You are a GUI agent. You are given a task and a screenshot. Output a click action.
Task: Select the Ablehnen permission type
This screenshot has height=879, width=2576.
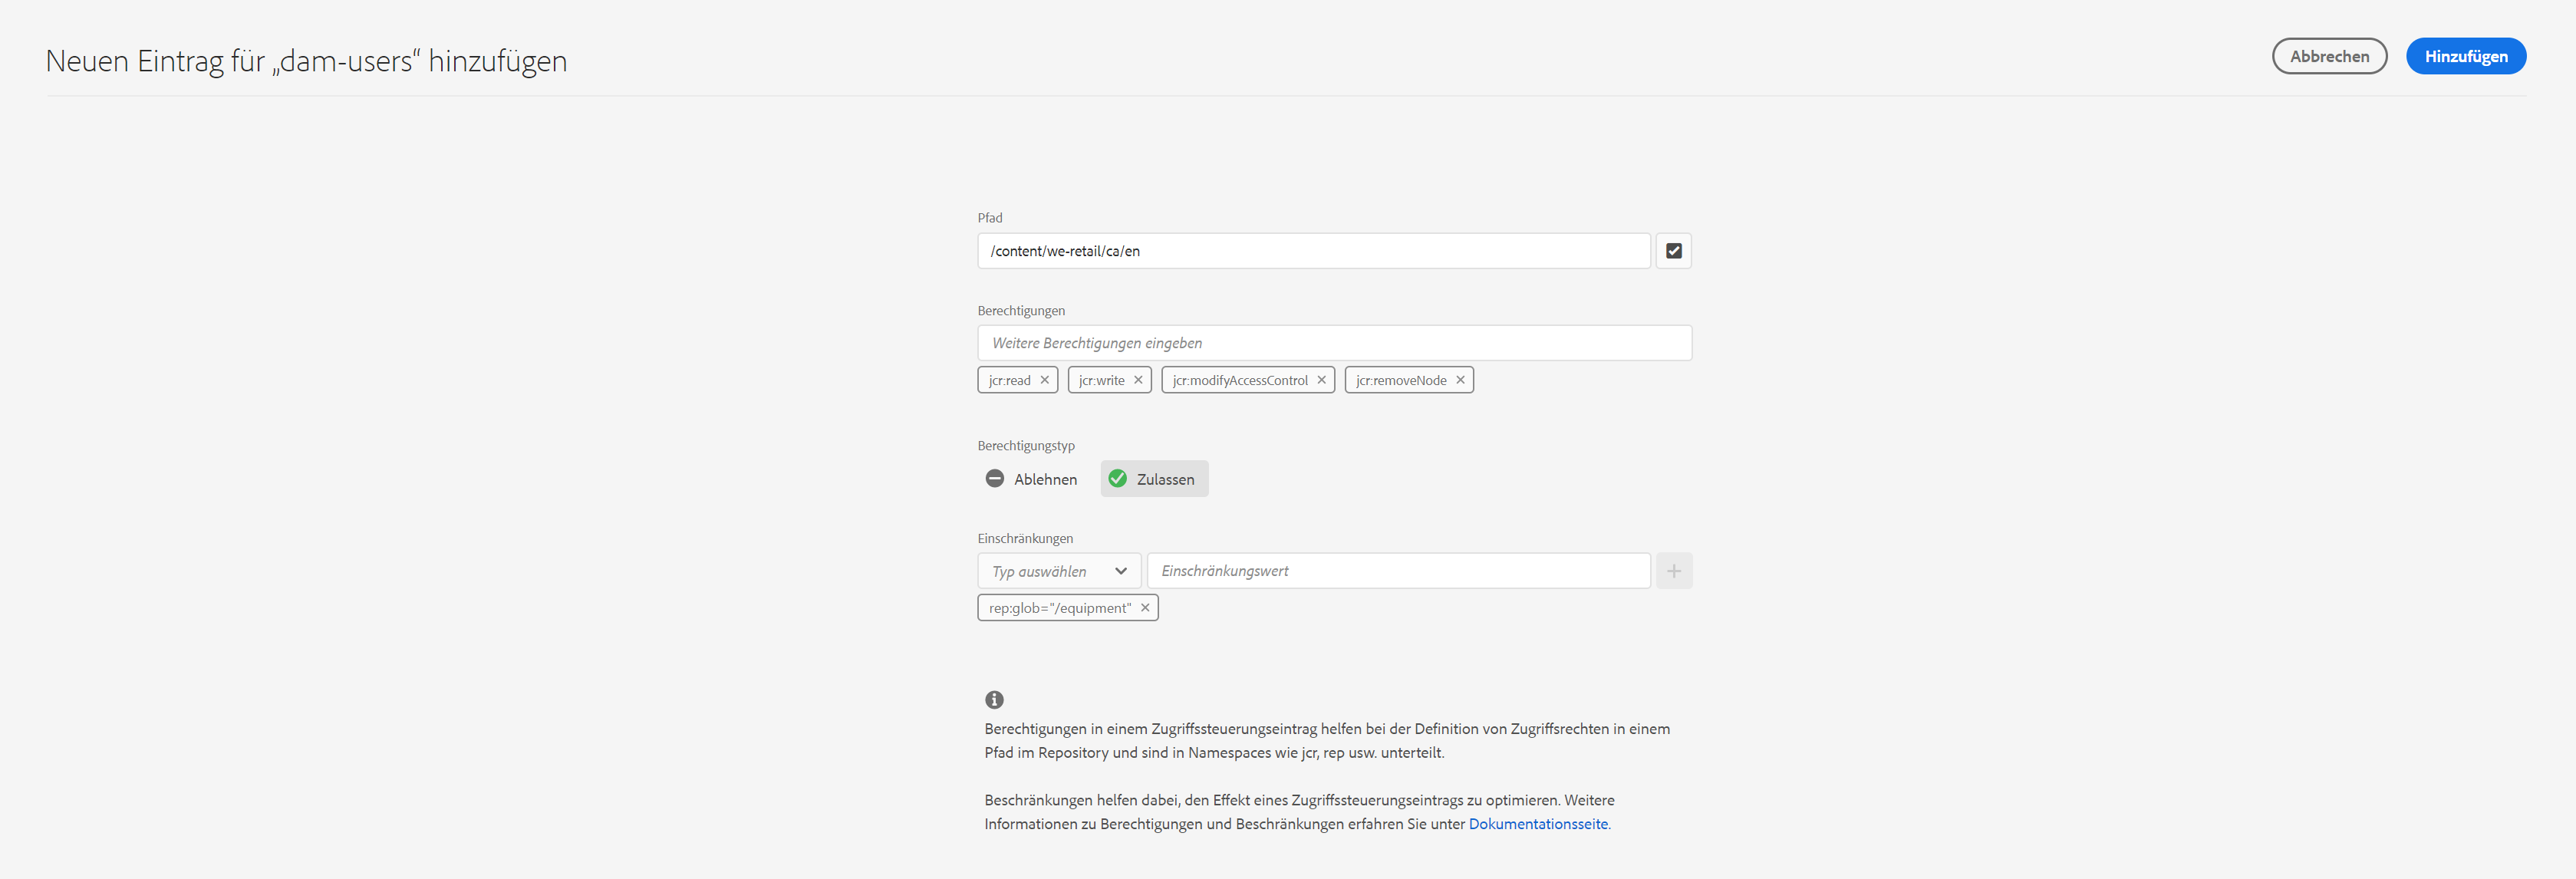pos(1032,479)
